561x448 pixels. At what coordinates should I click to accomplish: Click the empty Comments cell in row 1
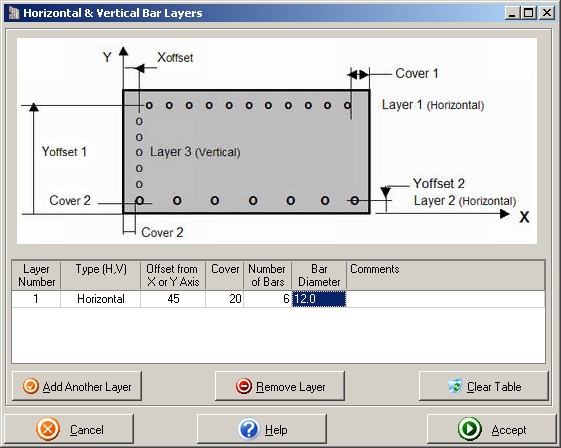coord(446,299)
